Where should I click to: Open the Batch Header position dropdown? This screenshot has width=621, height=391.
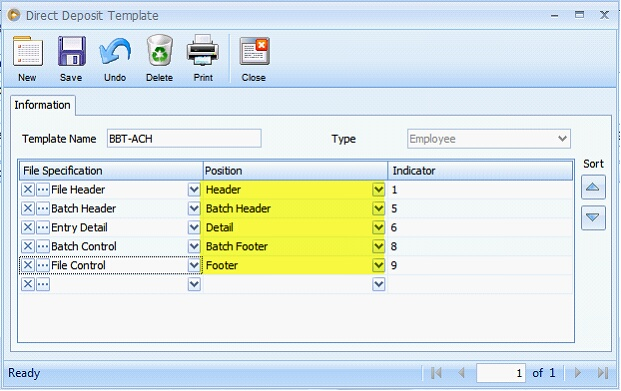coord(379,208)
